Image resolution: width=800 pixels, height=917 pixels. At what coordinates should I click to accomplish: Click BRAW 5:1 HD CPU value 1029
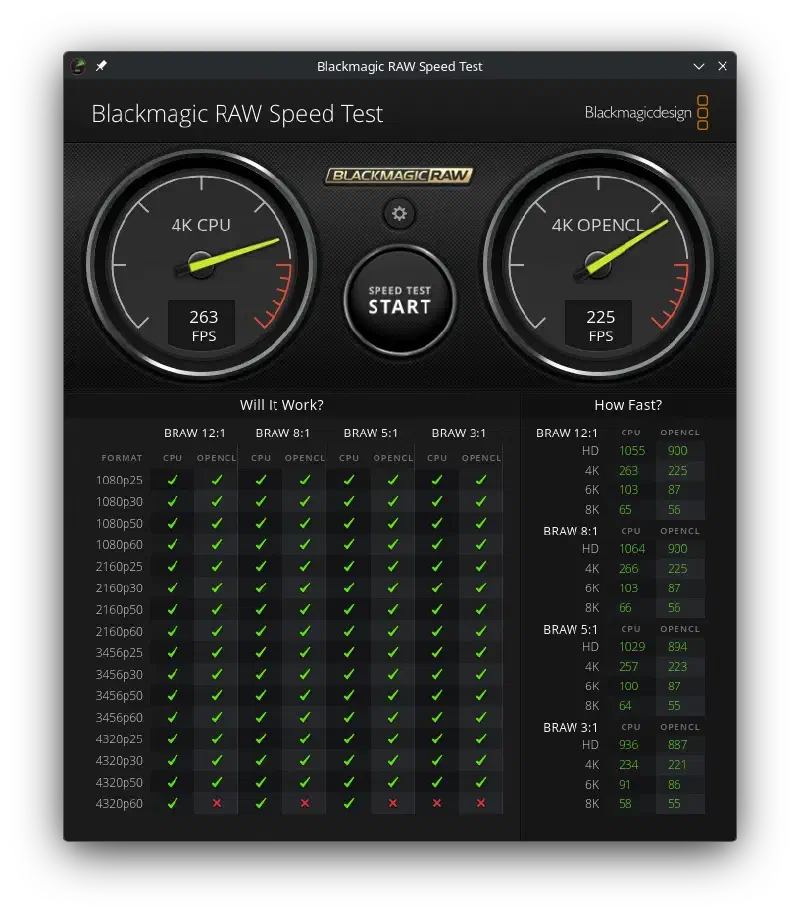[632, 646]
